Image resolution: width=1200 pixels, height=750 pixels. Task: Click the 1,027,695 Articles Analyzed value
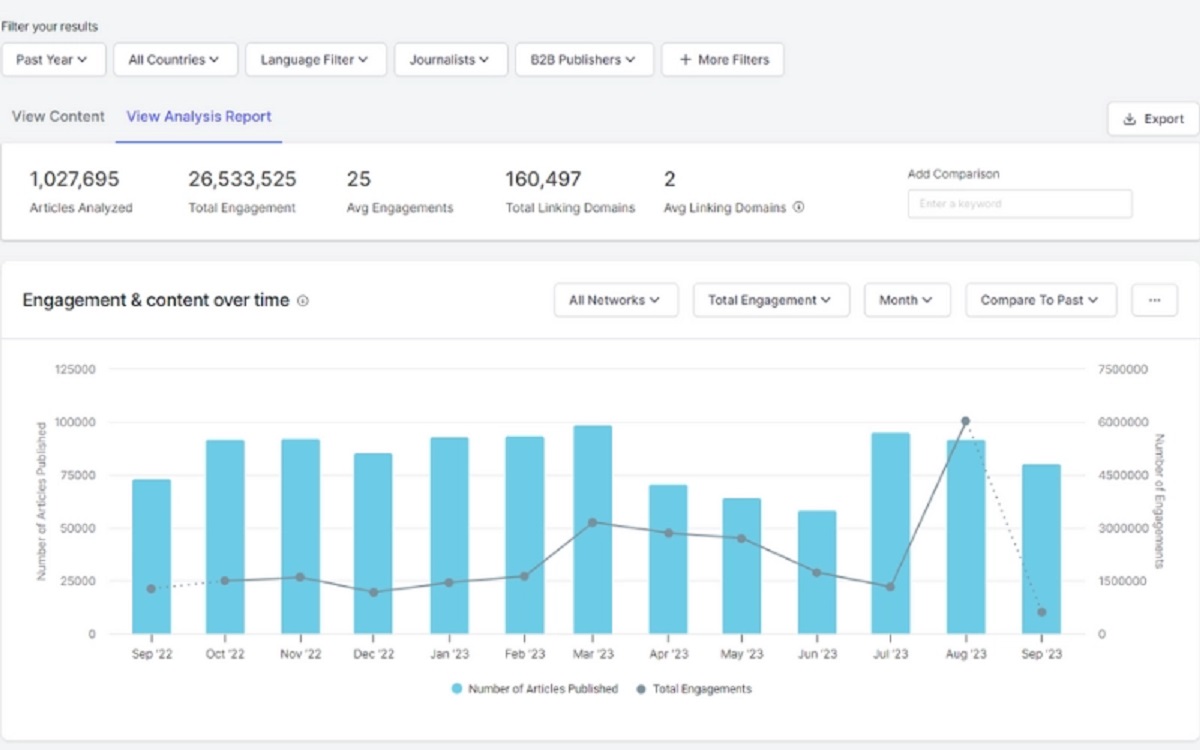tap(74, 180)
